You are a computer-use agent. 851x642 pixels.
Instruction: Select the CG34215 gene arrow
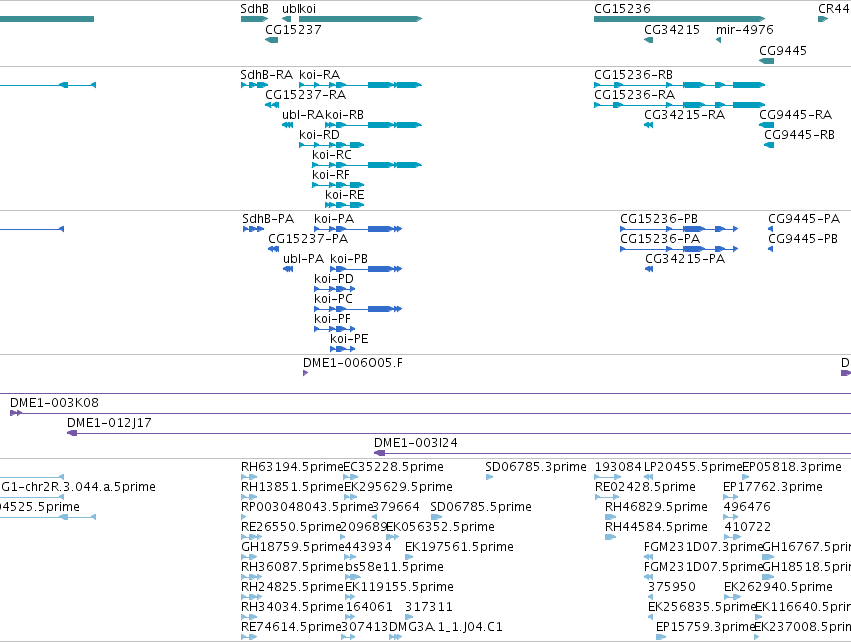(x=649, y=40)
